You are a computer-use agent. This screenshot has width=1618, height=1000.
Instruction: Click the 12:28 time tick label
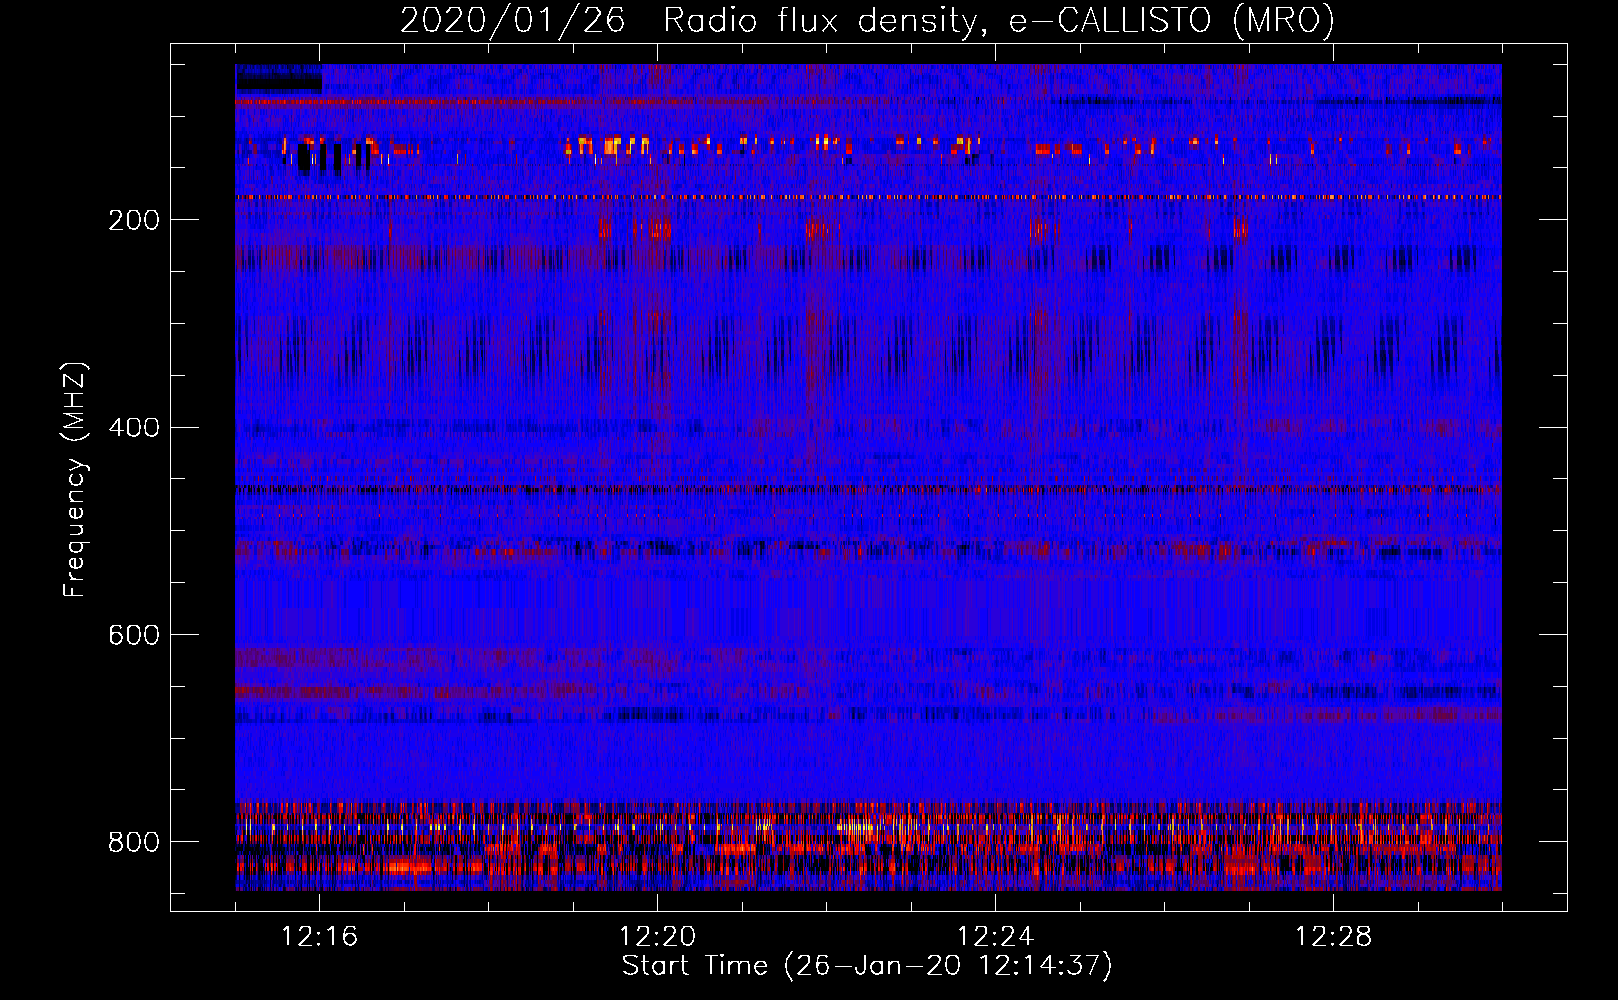coord(1333,937)
